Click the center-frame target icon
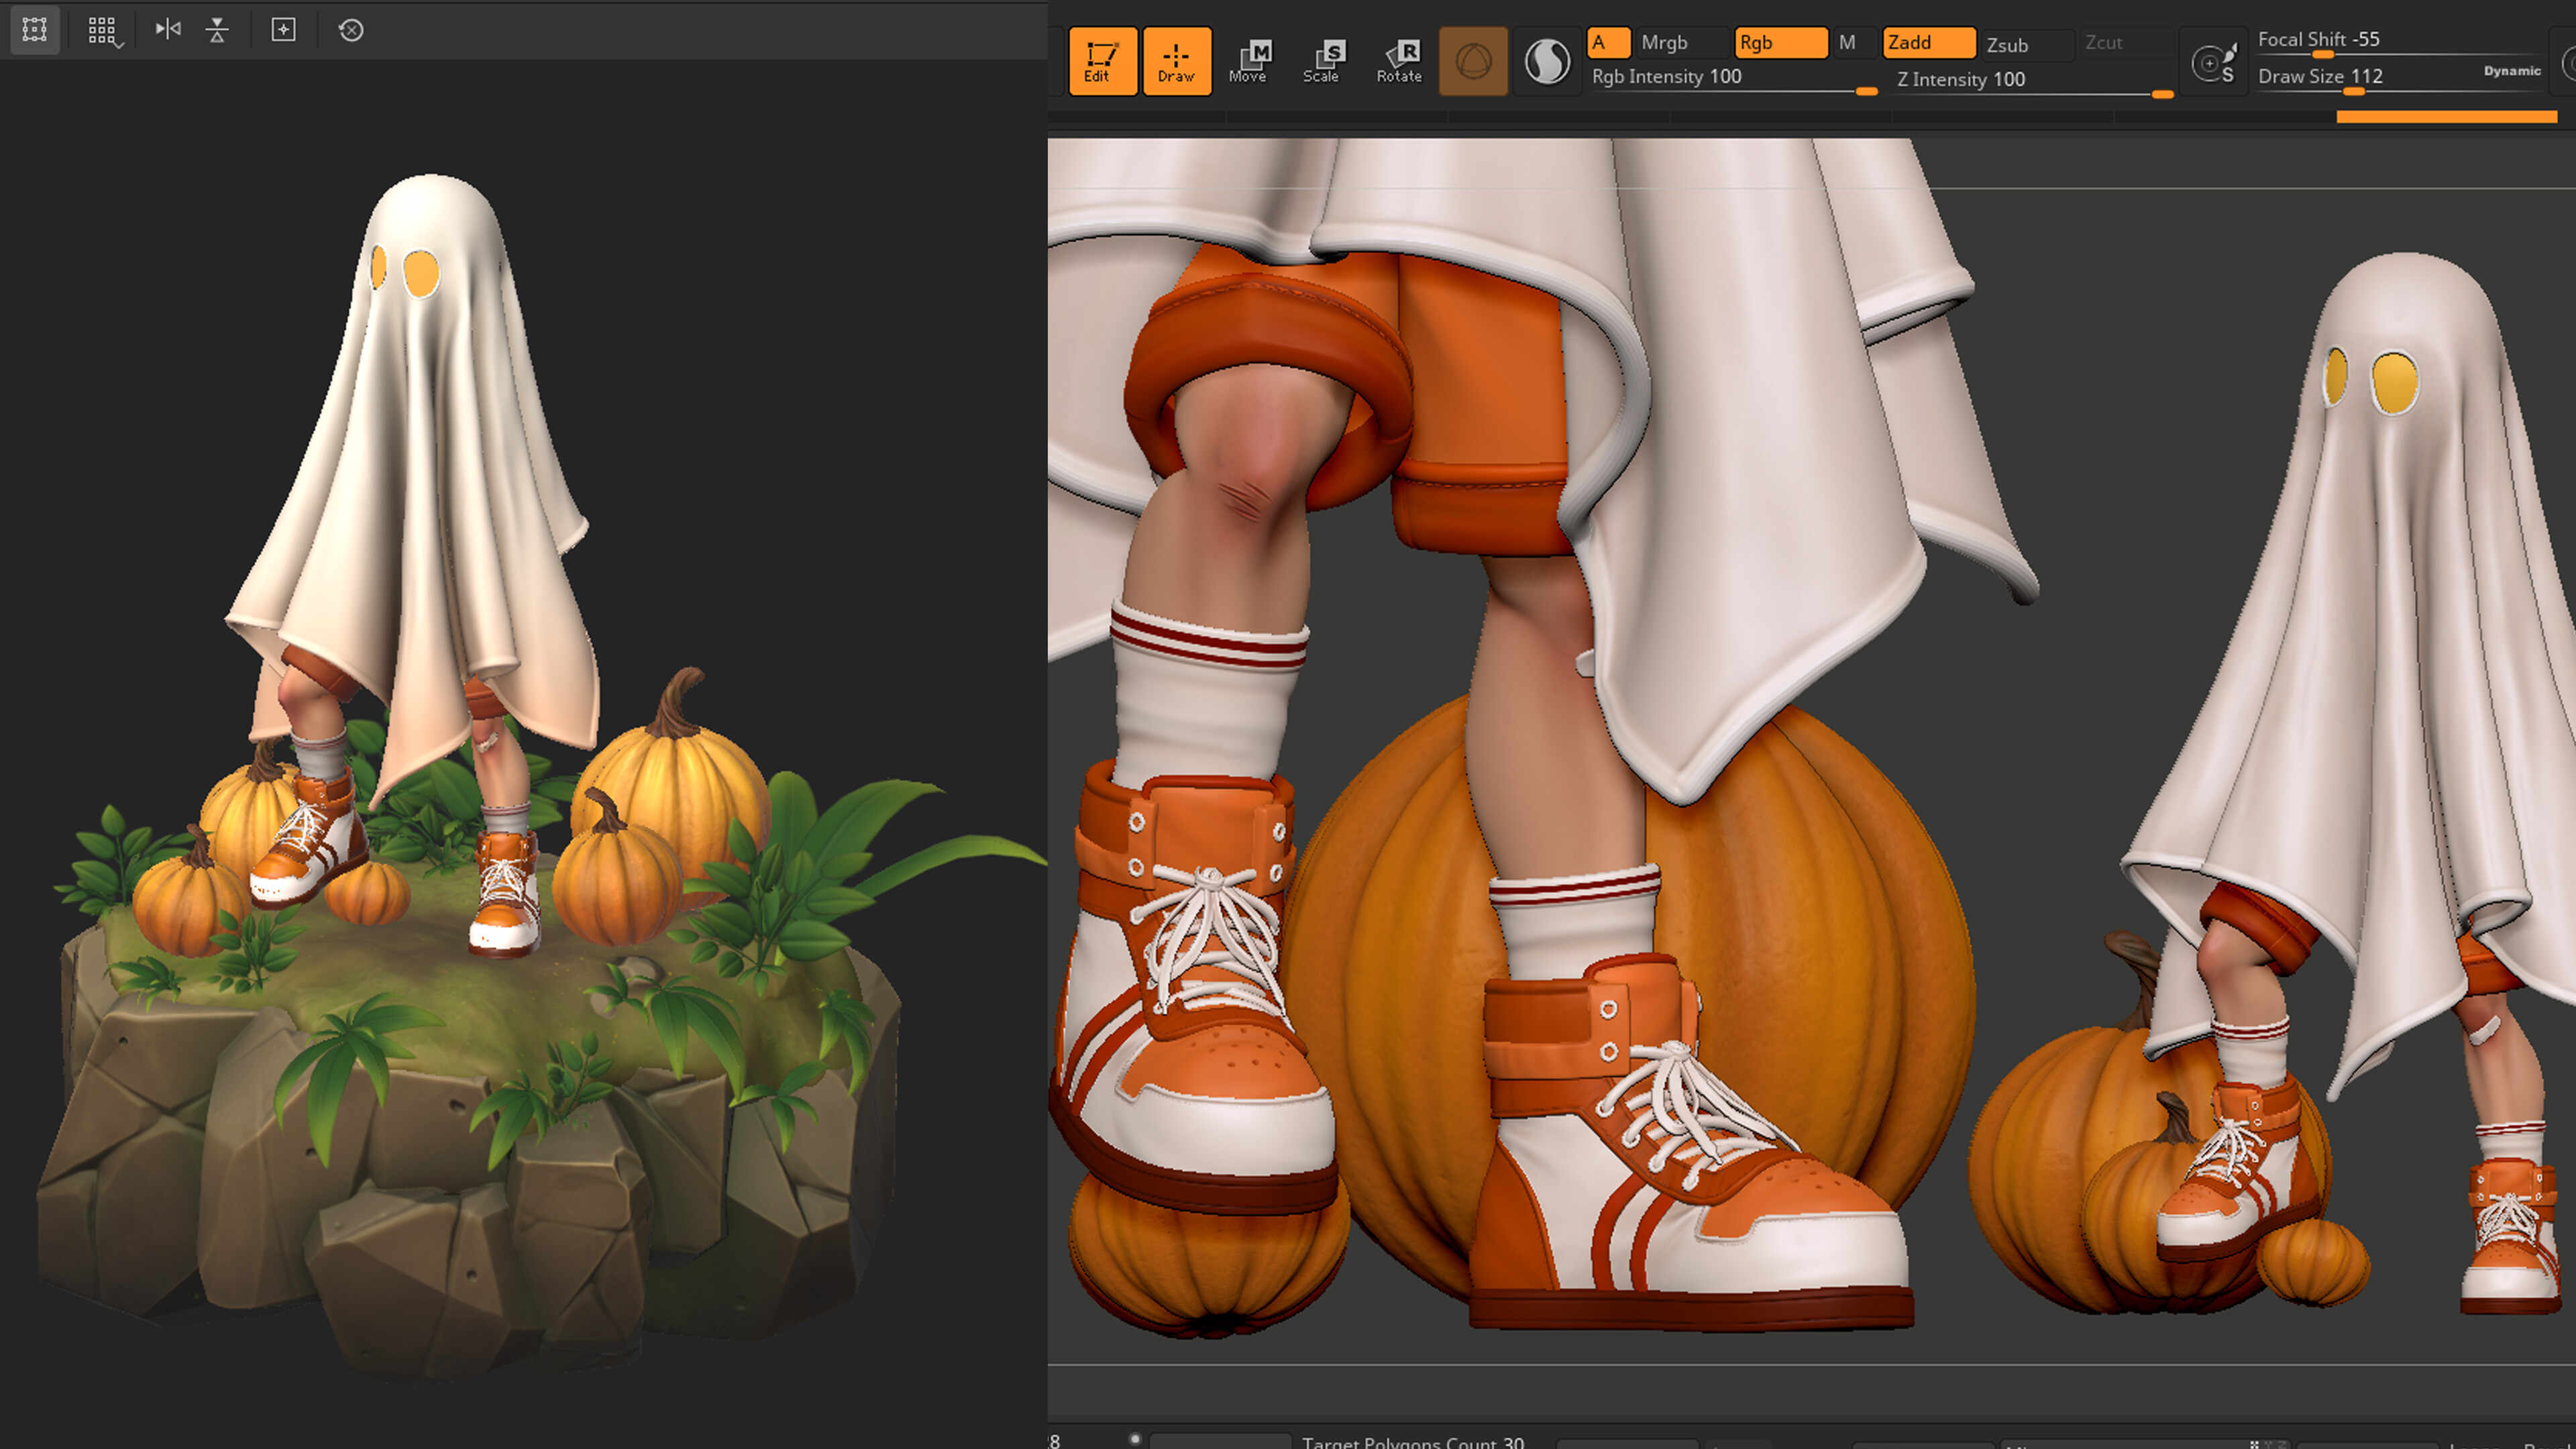The width and height of the screenshot is (2576, 1449). (x=284, y=30)
